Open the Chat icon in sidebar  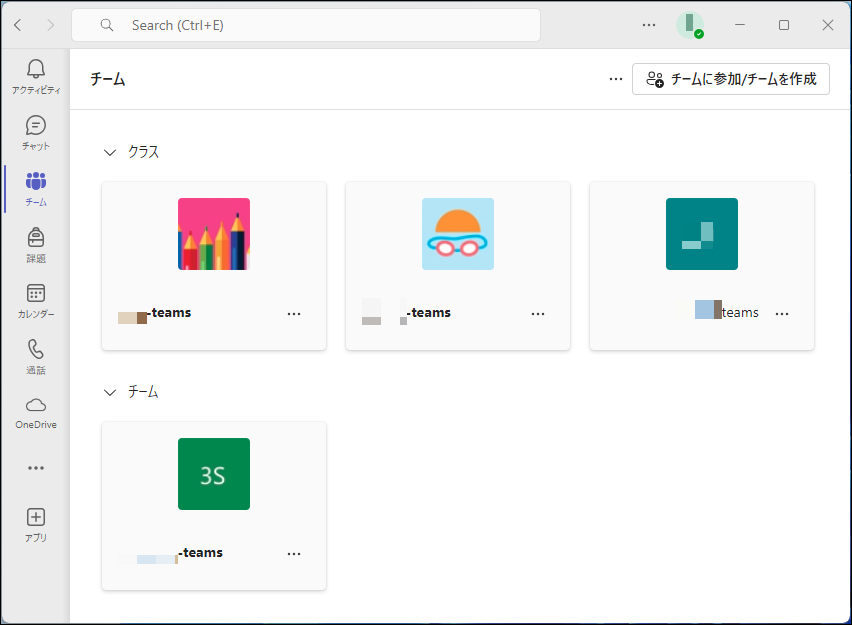pos(36,126)
